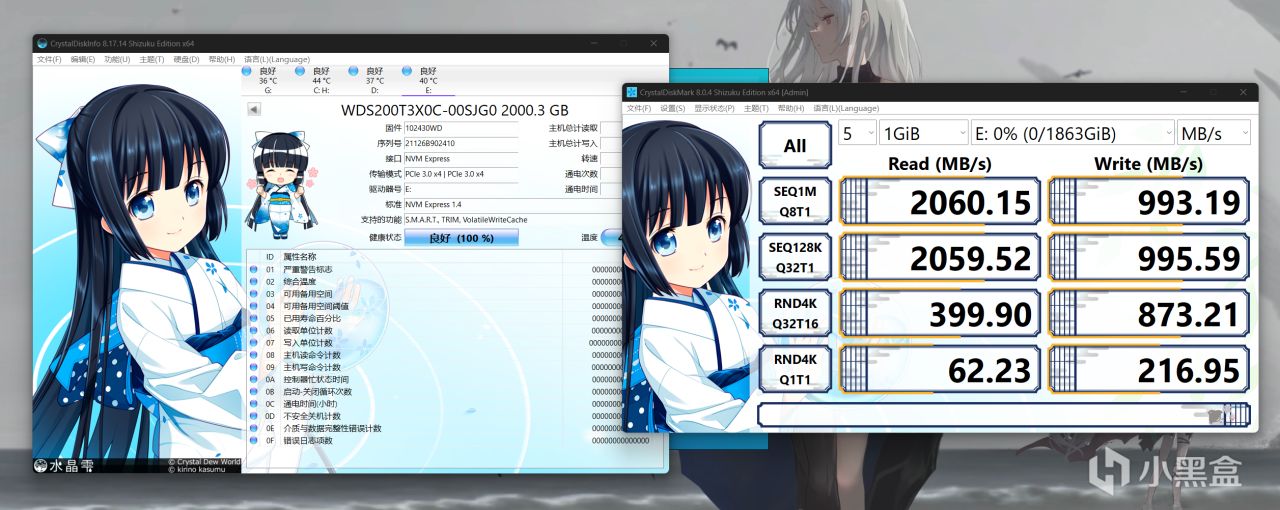This screenshot has width=1280, height=510.
Task: Click the CrystalDiskInfo title bar app icon
Action: tap(42, 43)
